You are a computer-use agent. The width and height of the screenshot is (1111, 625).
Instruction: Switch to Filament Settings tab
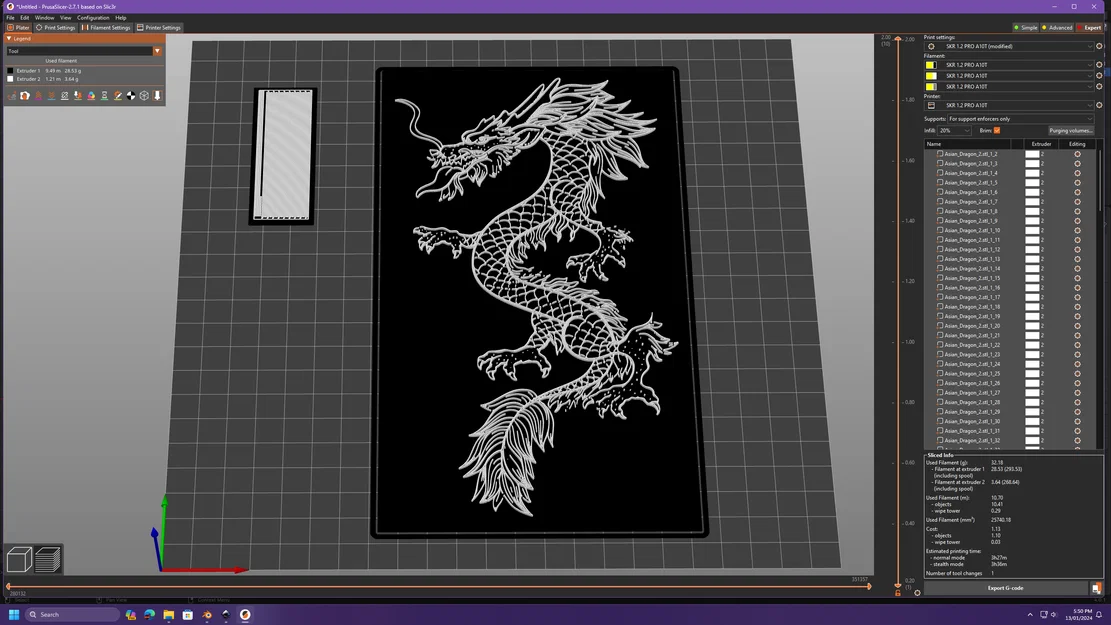coord(106,28)
